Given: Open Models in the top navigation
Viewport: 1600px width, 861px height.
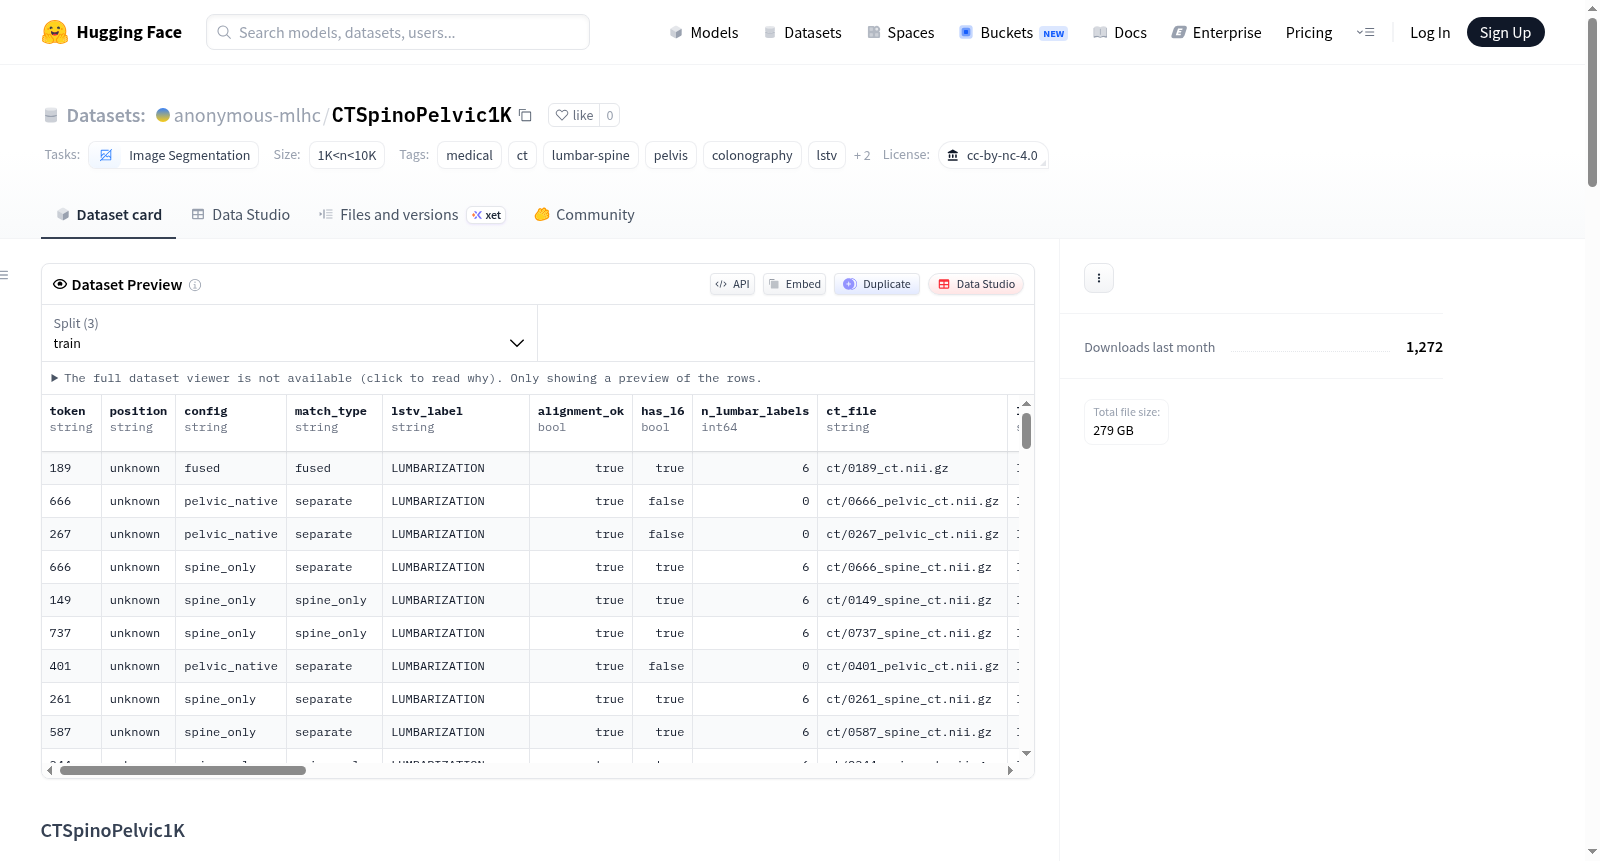Looking at the screenshot, I should (704, 32).
